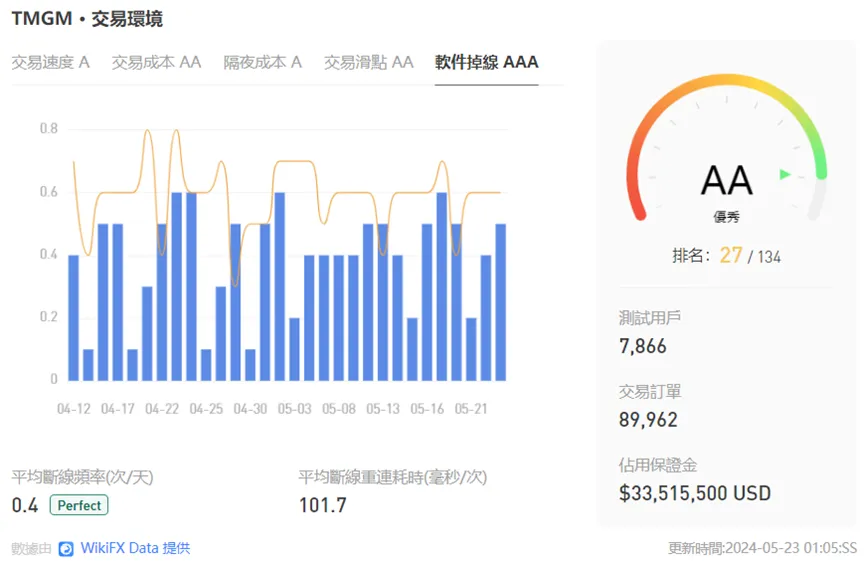Select the 隔夜成本 A tab
The width and height of the screenshot is (865, 561).
tap(263, 62)
